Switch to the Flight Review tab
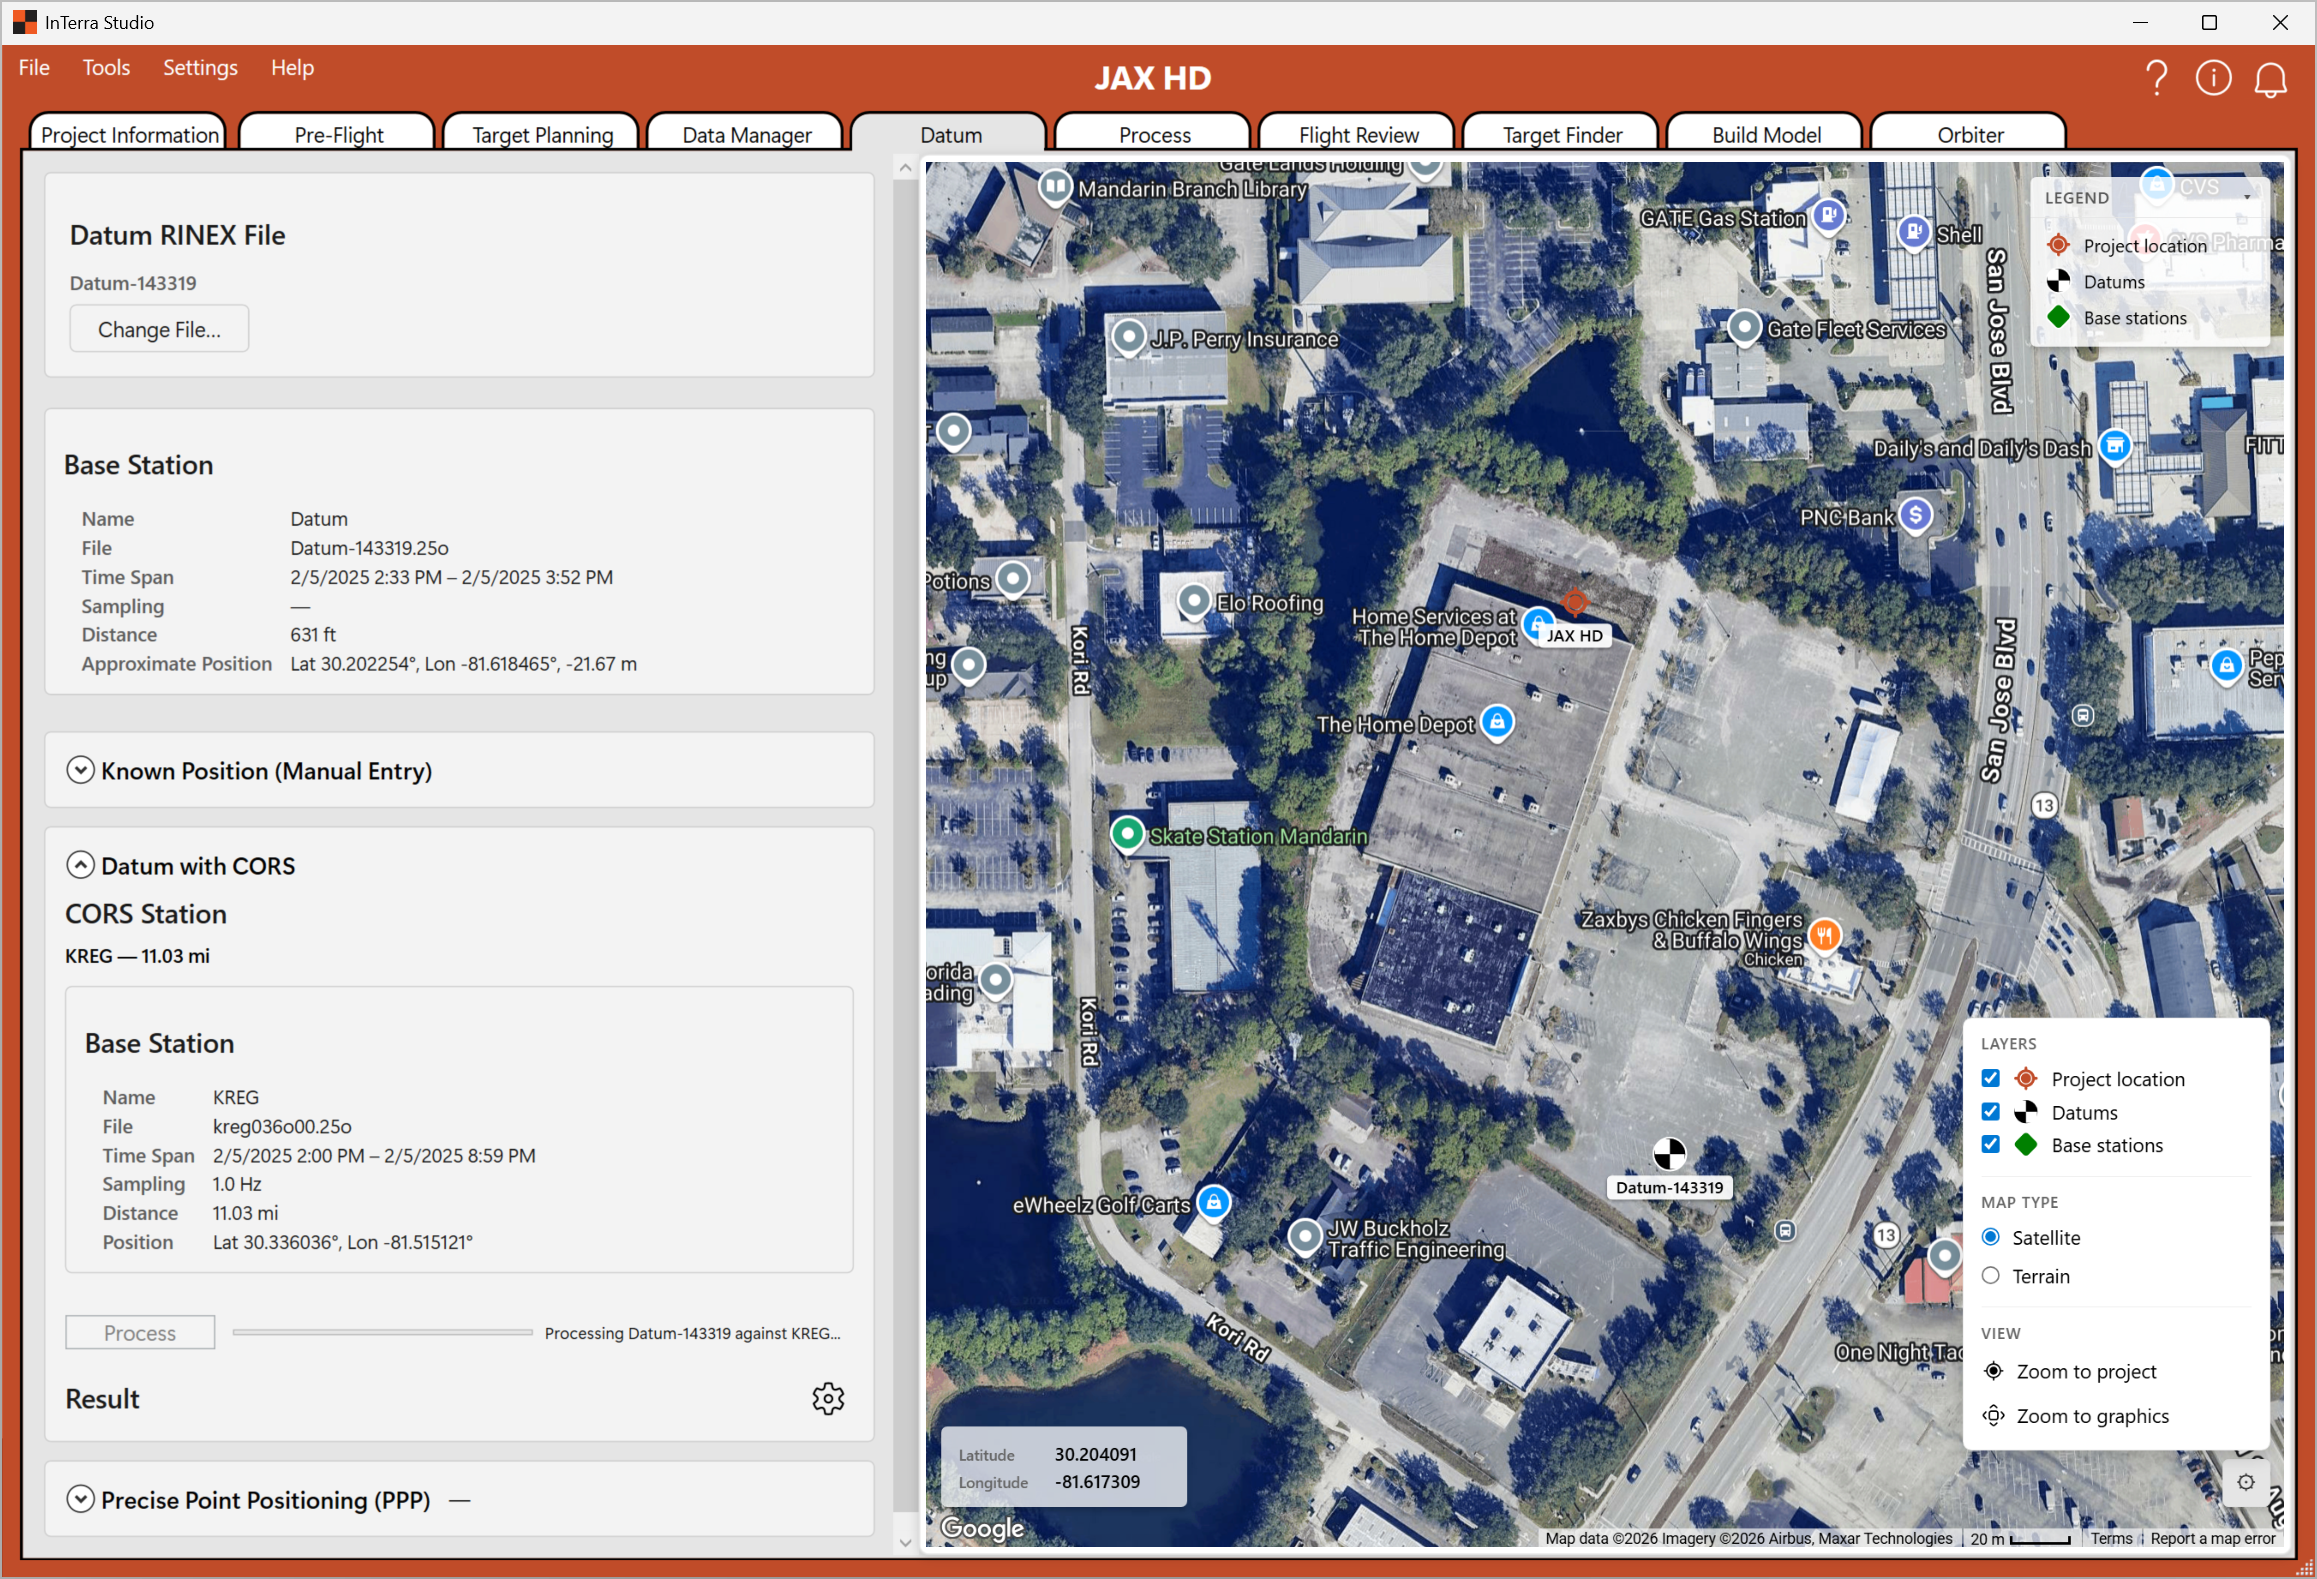 click(x=1358, y=134)
